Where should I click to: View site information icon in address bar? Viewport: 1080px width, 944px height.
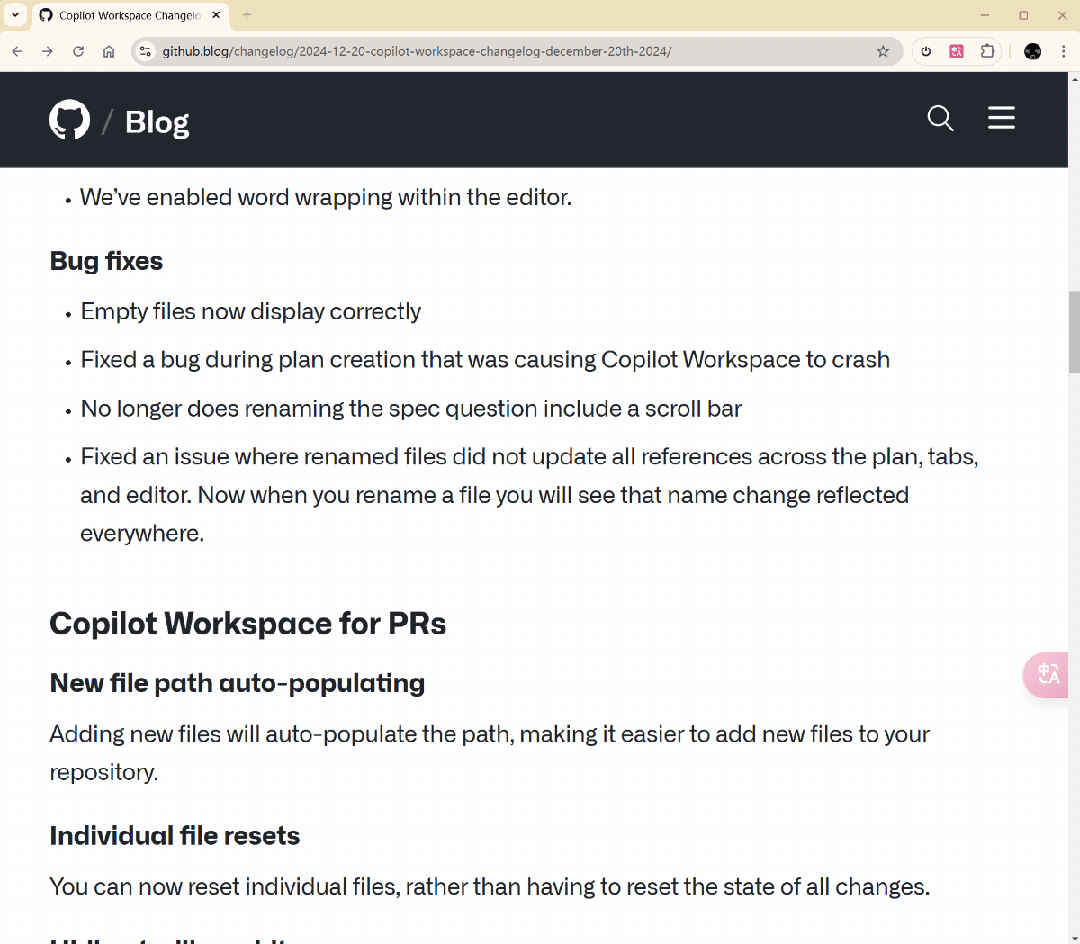click(145, 52)
